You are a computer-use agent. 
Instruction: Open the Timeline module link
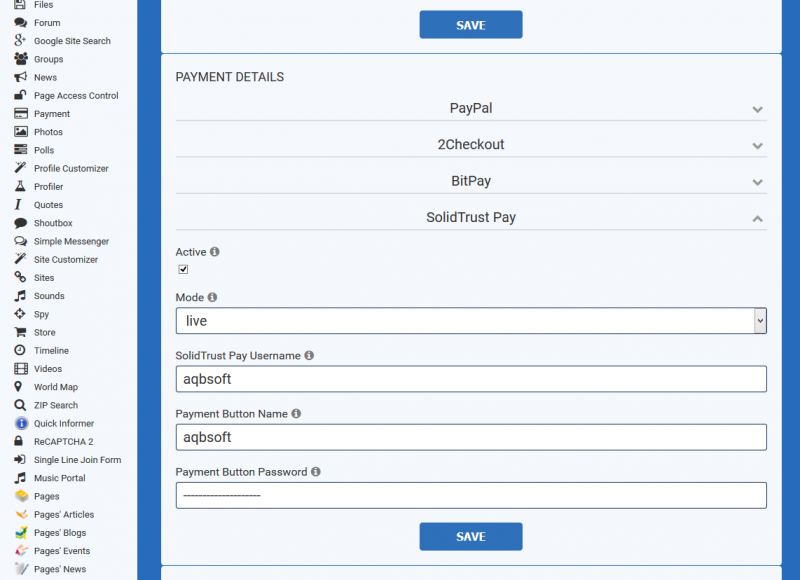click(51, 350)
